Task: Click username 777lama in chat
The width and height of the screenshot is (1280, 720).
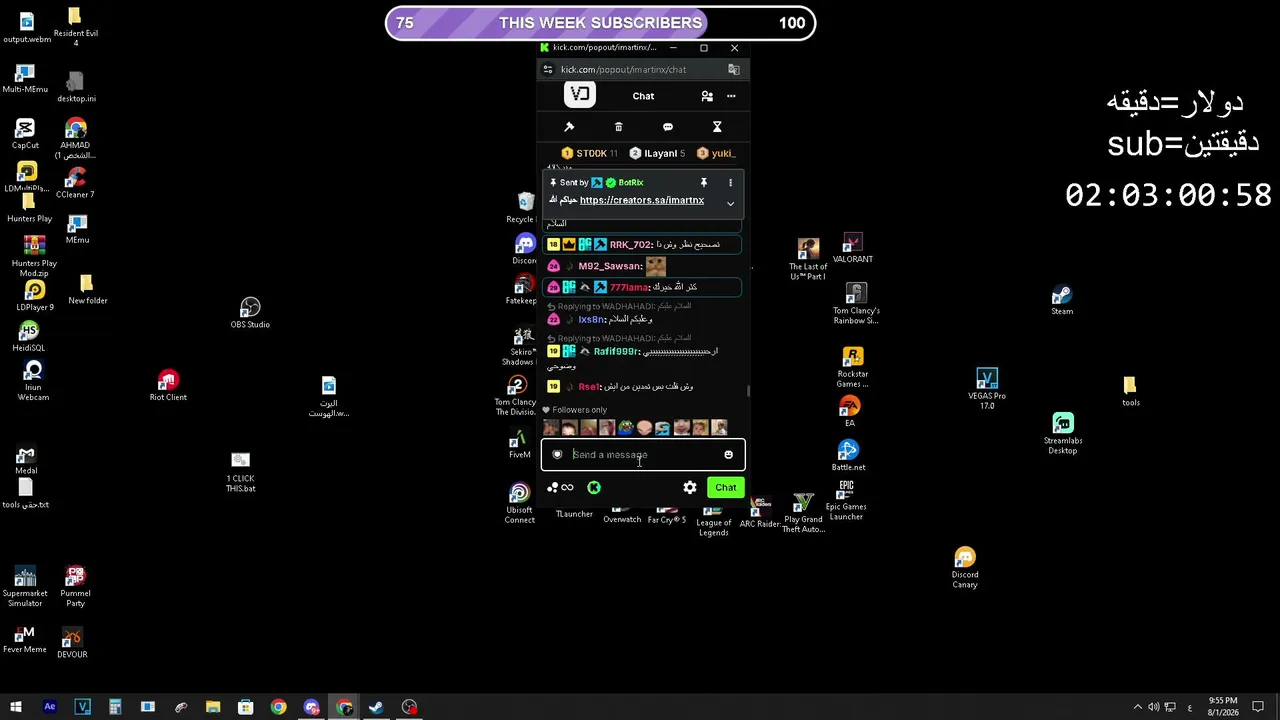Action: tap(629, 287)
